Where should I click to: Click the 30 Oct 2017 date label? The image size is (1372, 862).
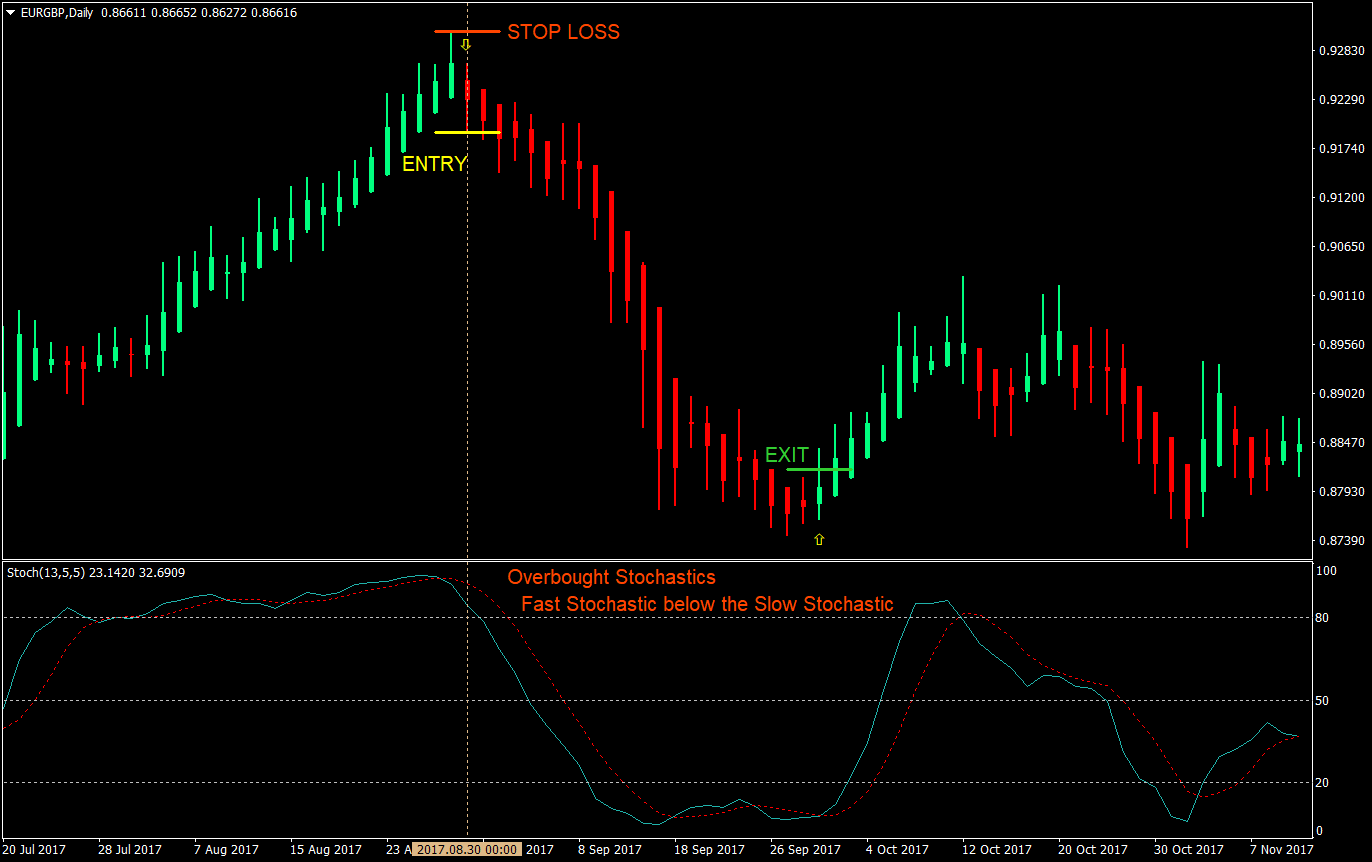pyautogui.click(x=1189, y=849)
